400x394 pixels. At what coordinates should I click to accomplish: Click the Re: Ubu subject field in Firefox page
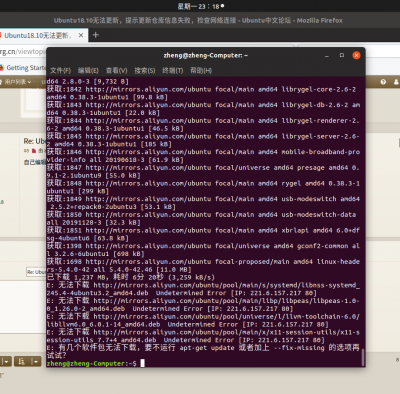click(36, 272)
